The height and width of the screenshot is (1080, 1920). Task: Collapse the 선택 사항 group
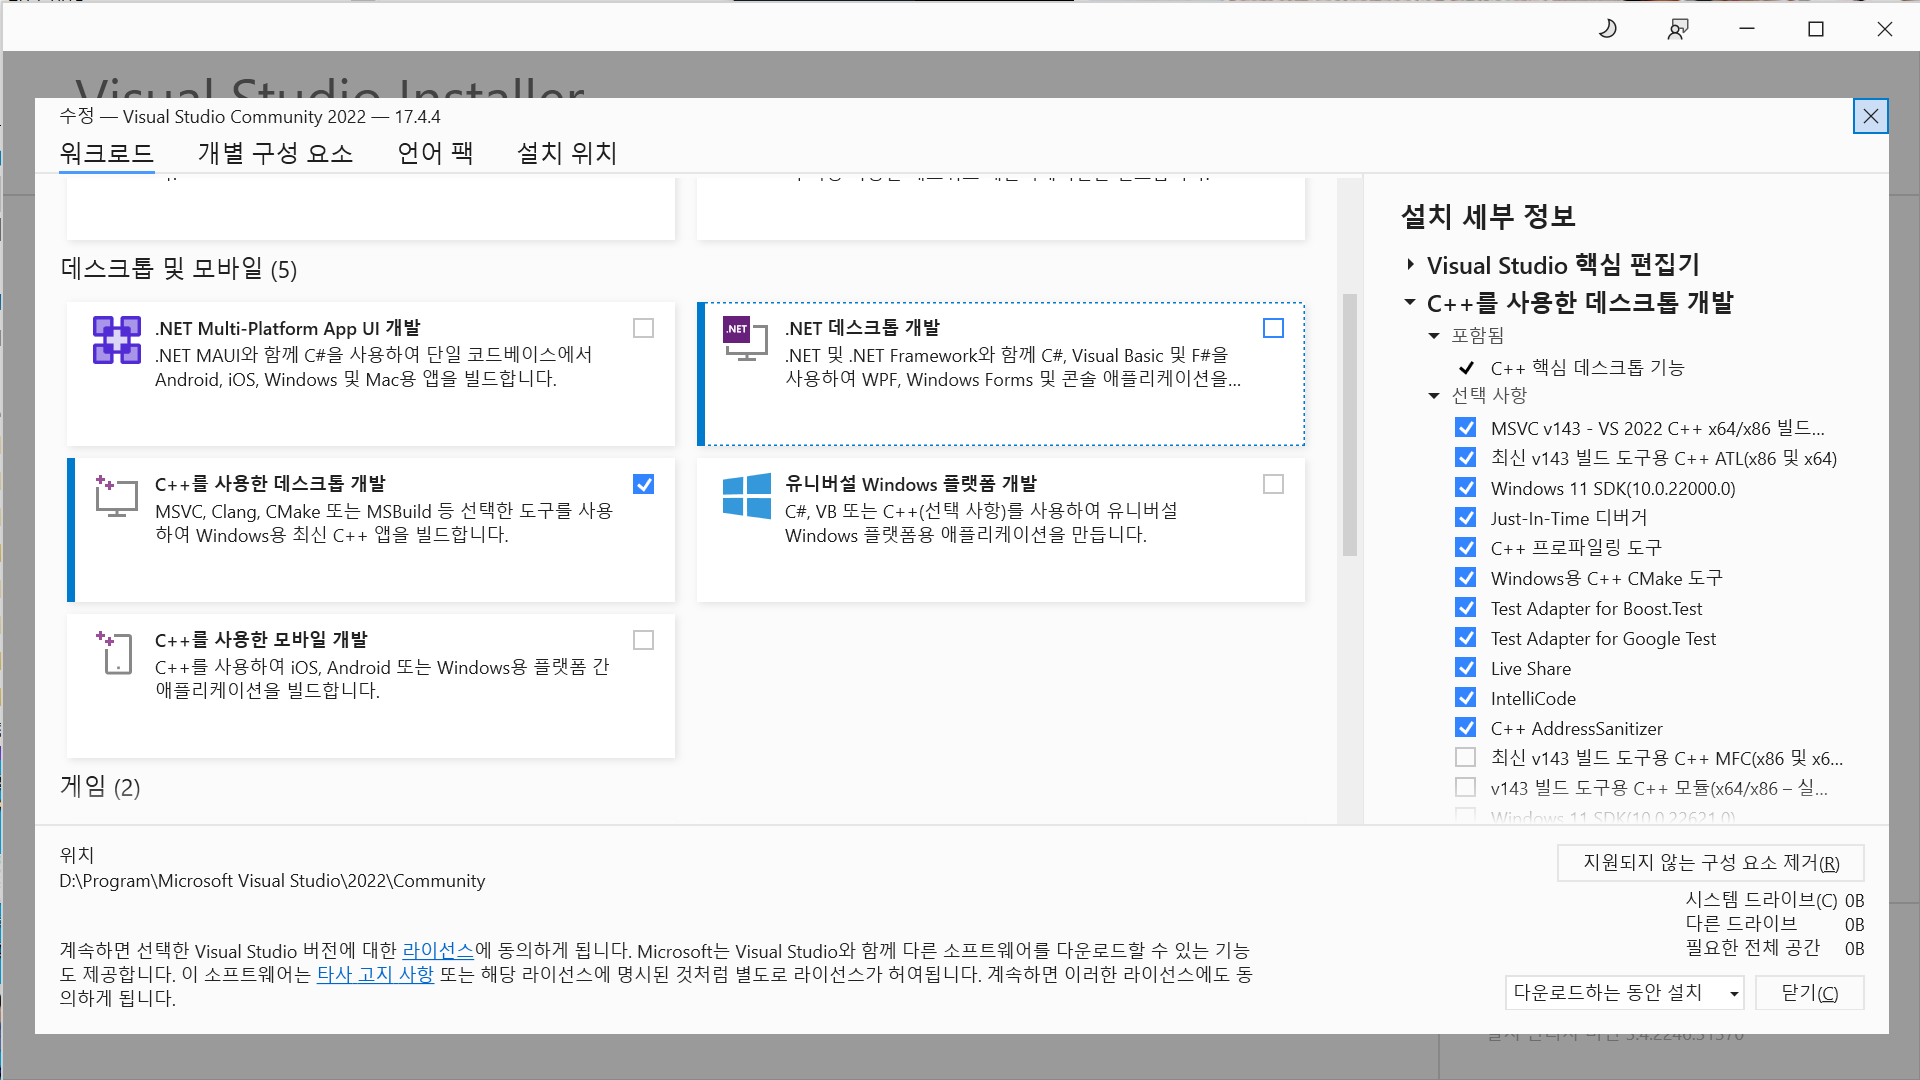[x=1434, y=396]
